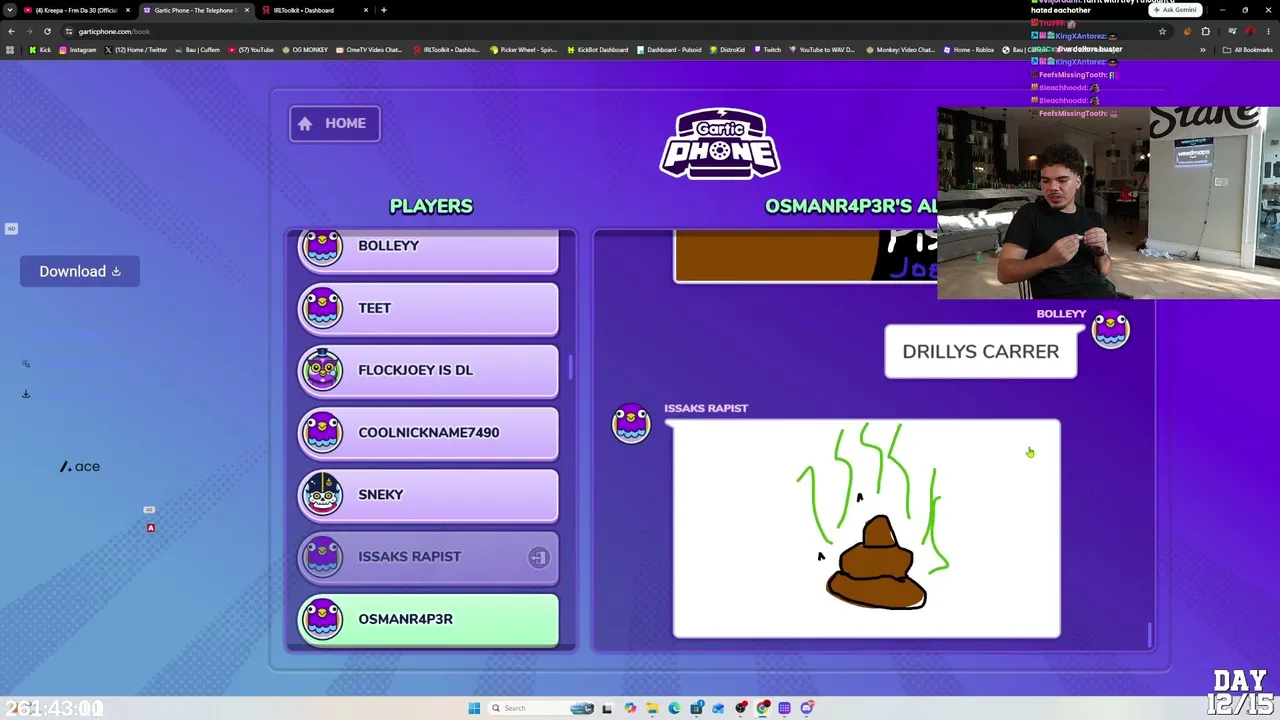Image resolution: width=1280 pixels, height=720 pixels.
Task: Click the avatar next to the poop drawing
Action: pyautogui.click(x=631, y=424)
